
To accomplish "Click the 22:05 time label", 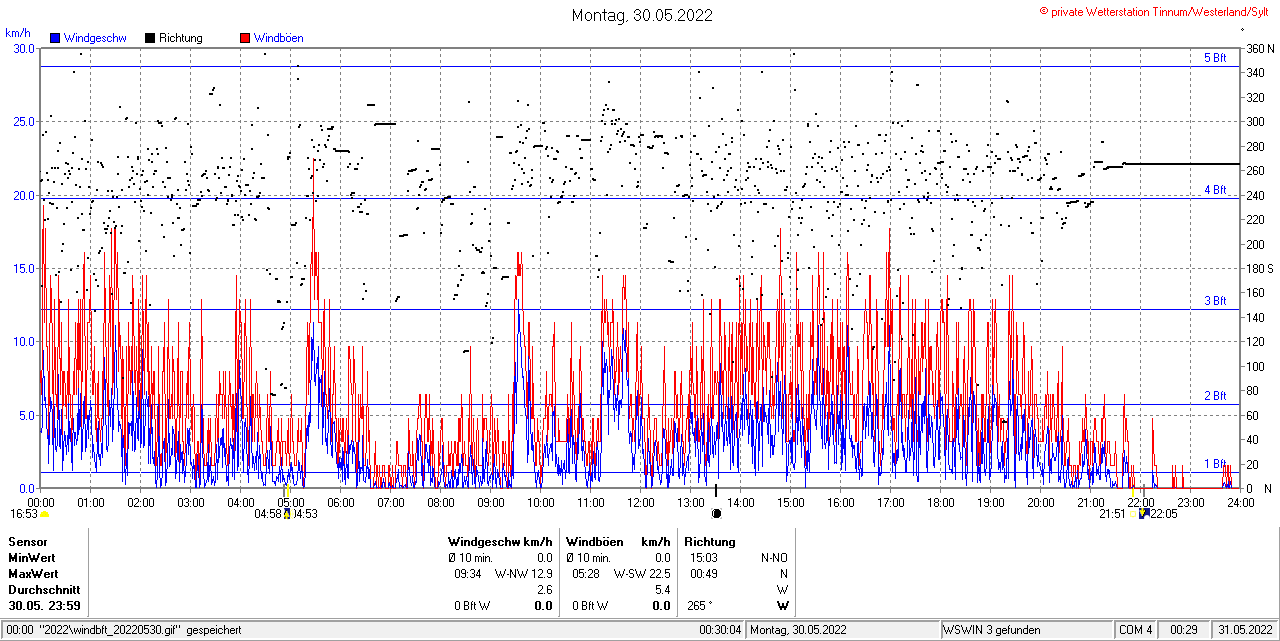I will 1164,514.
